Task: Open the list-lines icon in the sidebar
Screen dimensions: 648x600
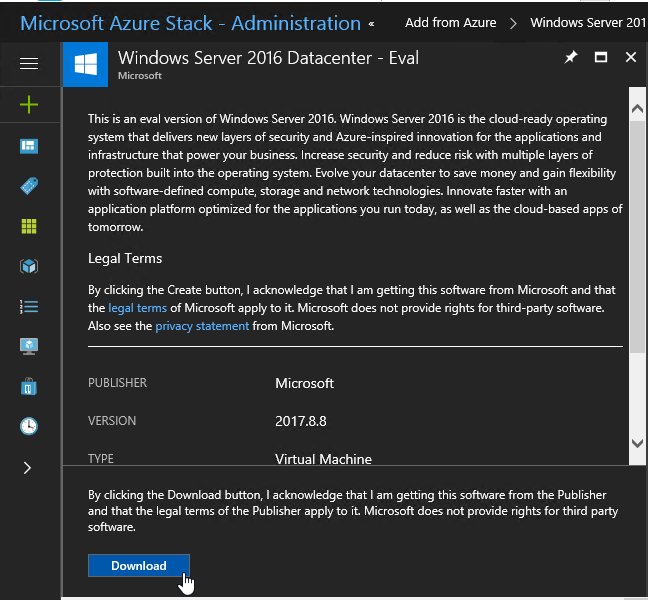Action: tap(29, 307)
